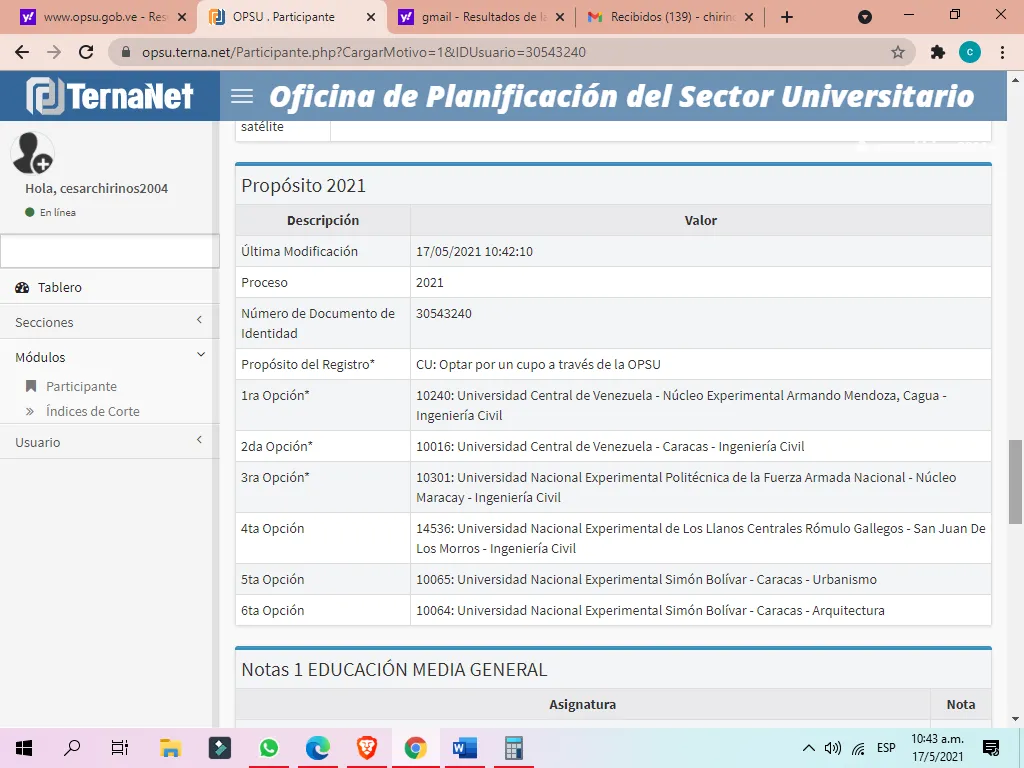Open the browser extensions puzzle icon
Screen dimensions: 1024x768
click(938, 52)
